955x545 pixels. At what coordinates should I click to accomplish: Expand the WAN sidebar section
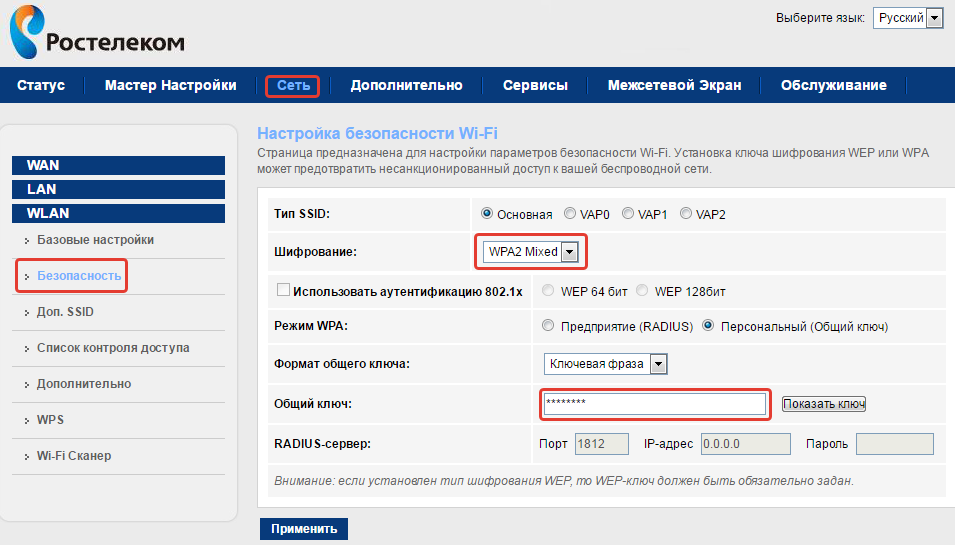118,165
